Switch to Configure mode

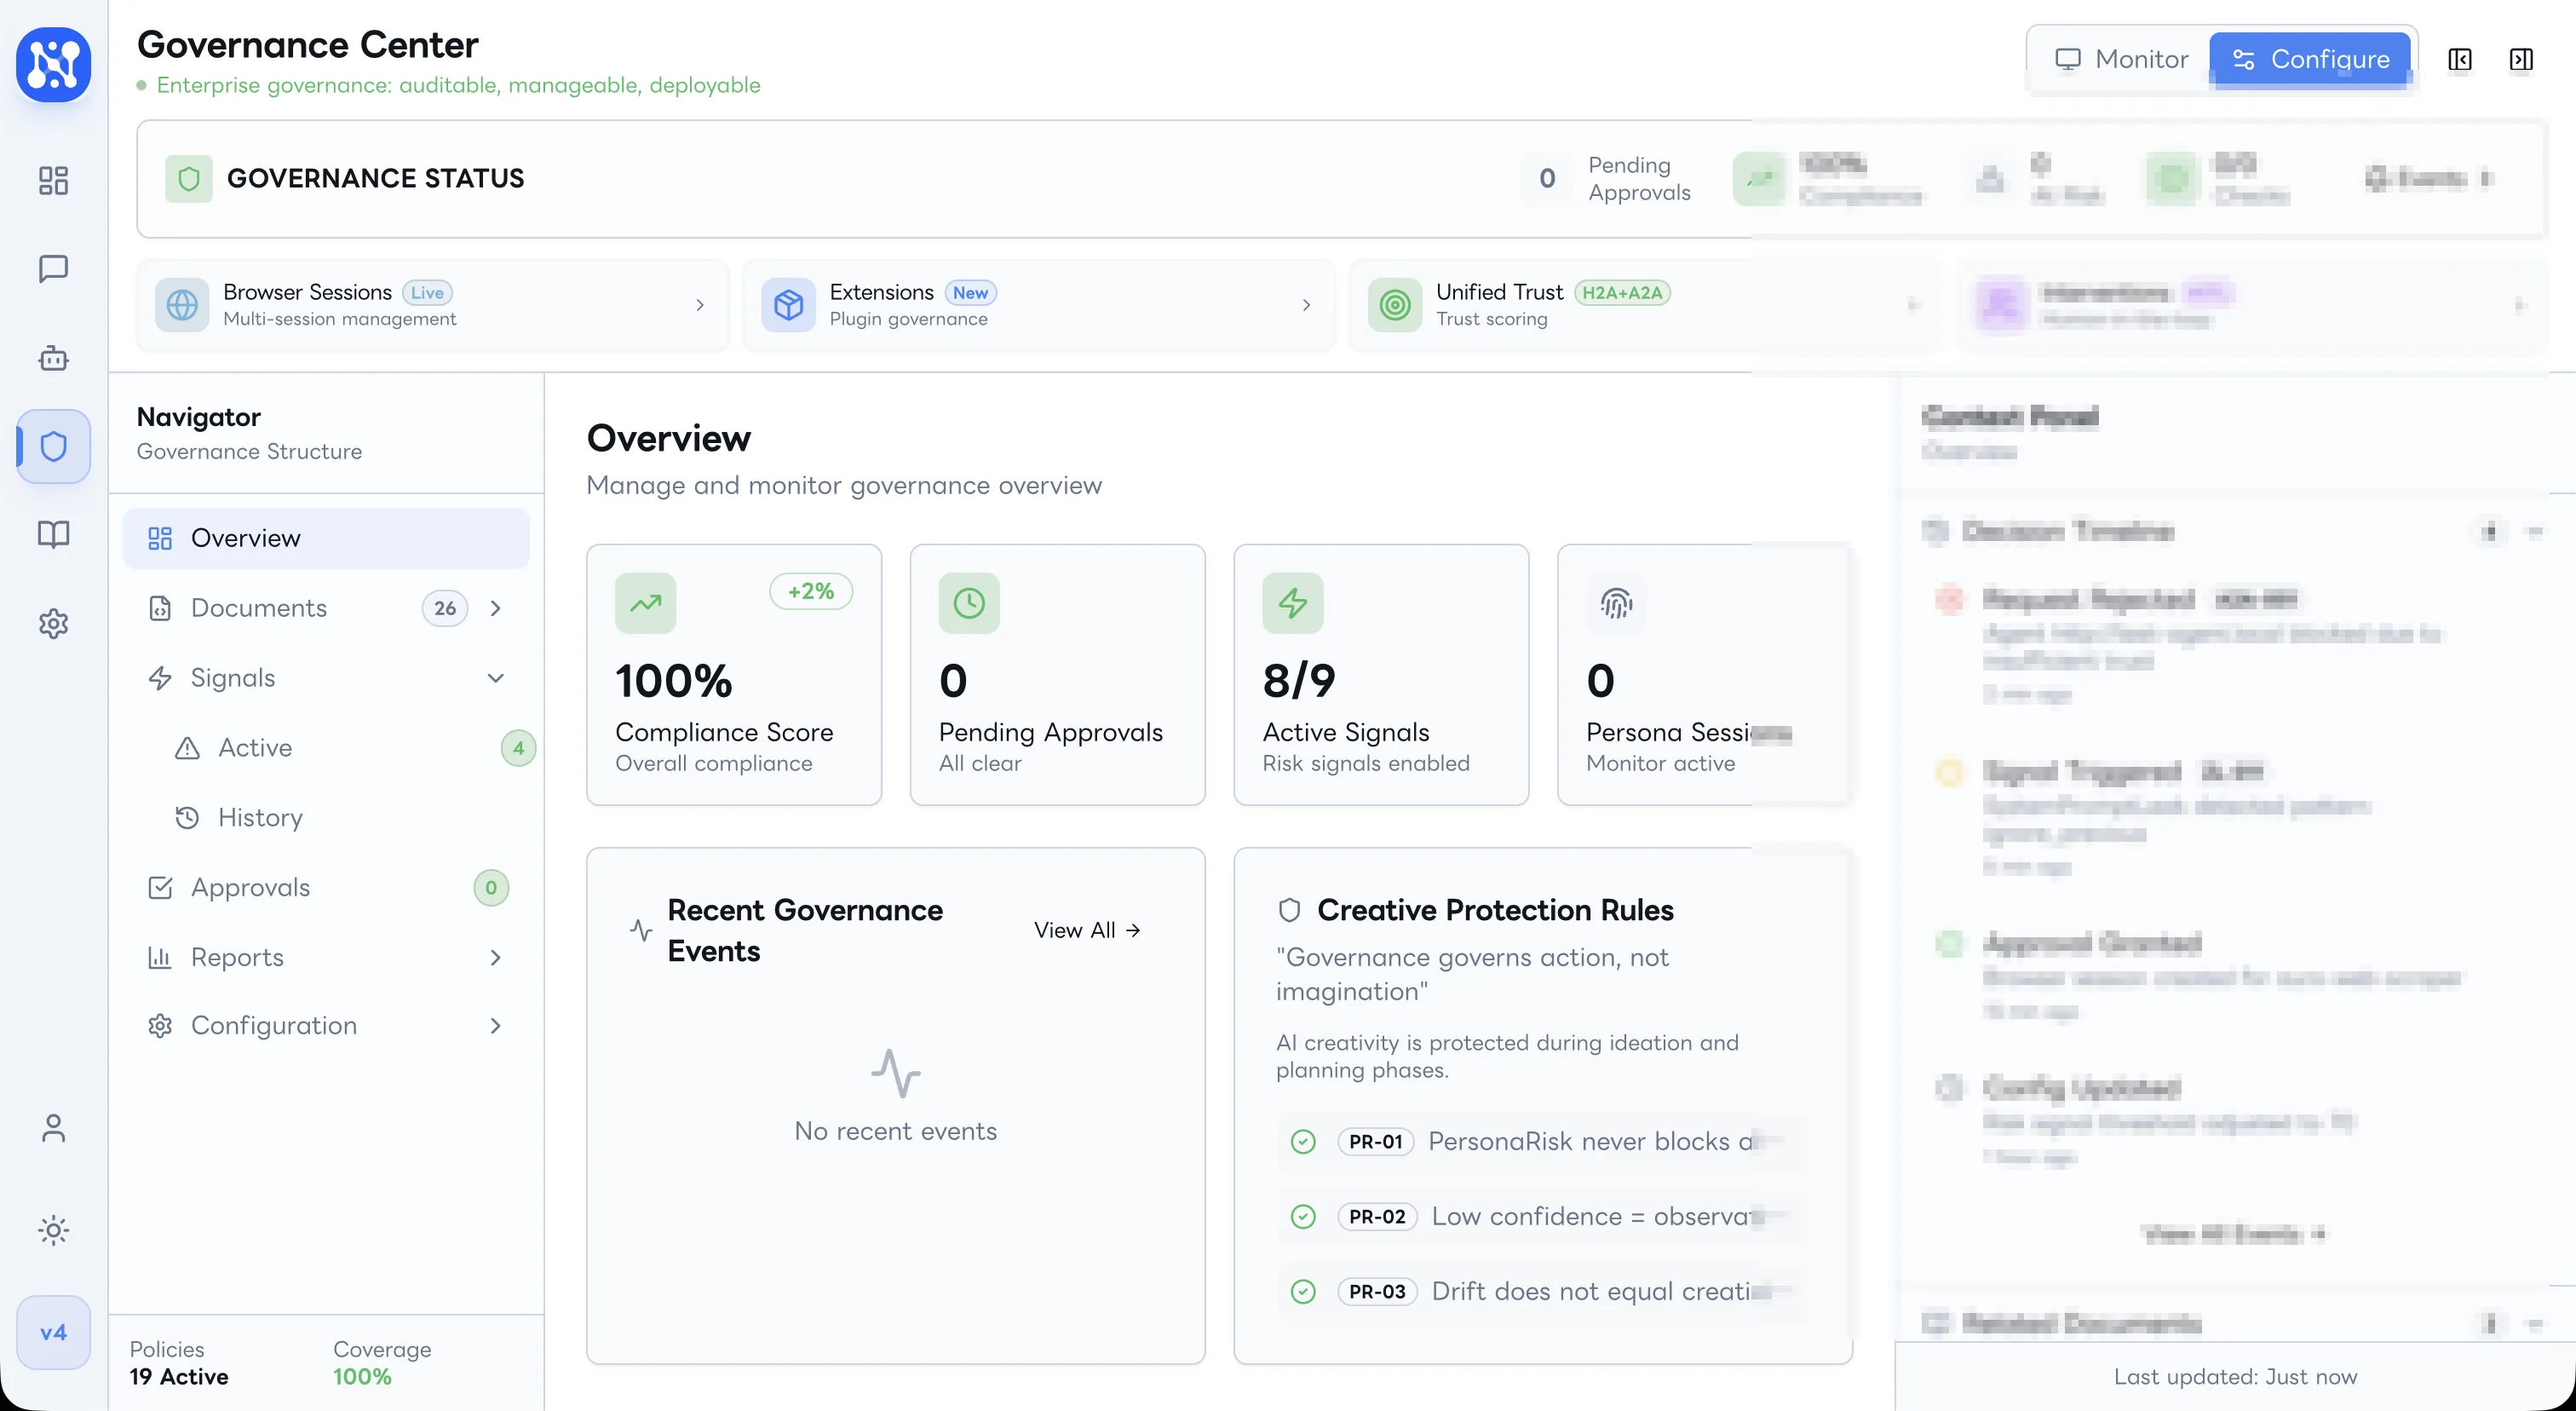click(2312, 59)
